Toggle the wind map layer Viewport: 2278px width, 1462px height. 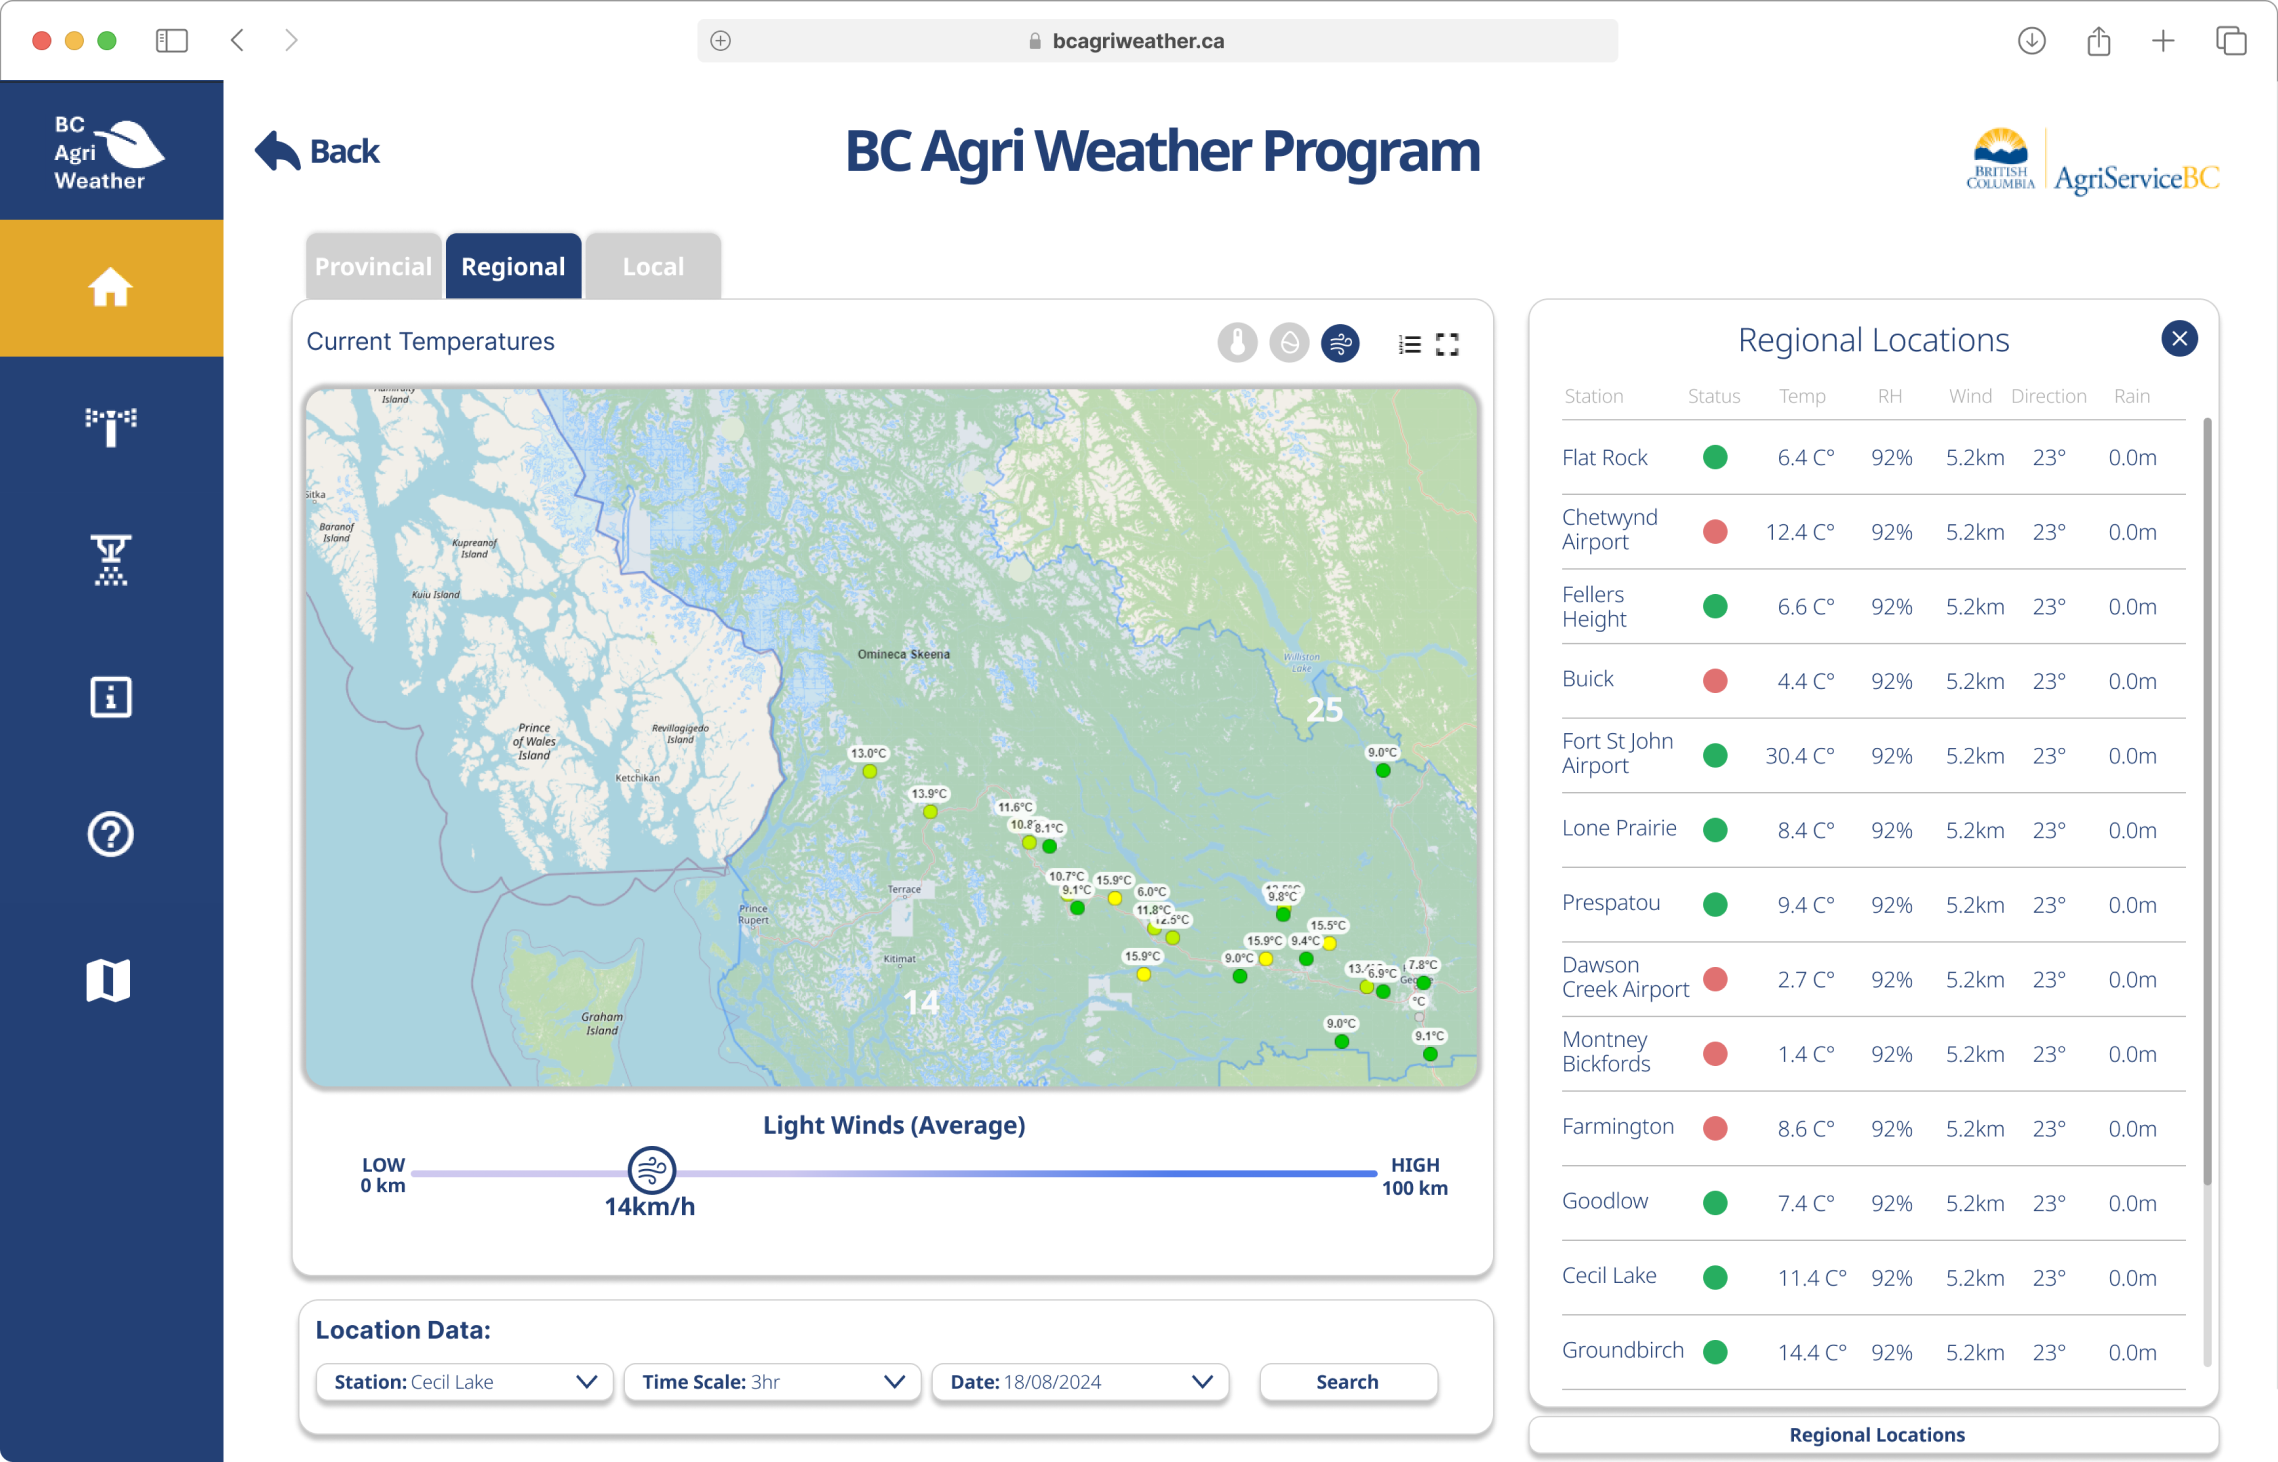click(x=1340, y=343)
